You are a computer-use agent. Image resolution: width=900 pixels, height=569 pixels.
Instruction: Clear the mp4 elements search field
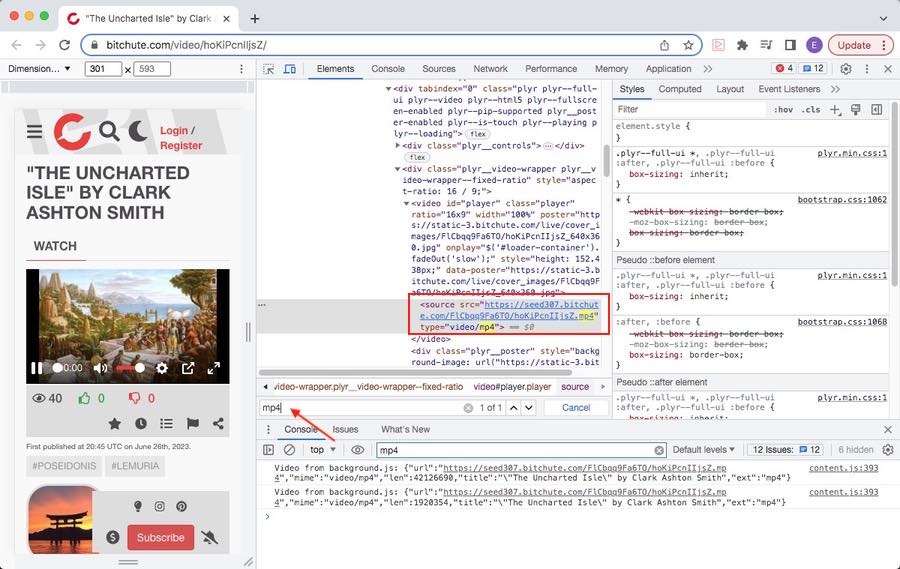468,408
